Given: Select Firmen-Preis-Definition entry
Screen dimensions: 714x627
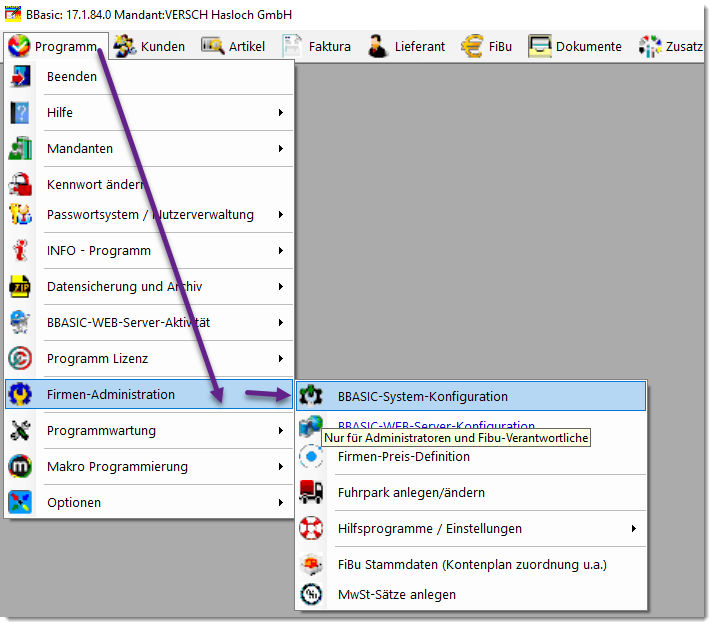Looking at the screenshot, I should [x=471, y=456].
